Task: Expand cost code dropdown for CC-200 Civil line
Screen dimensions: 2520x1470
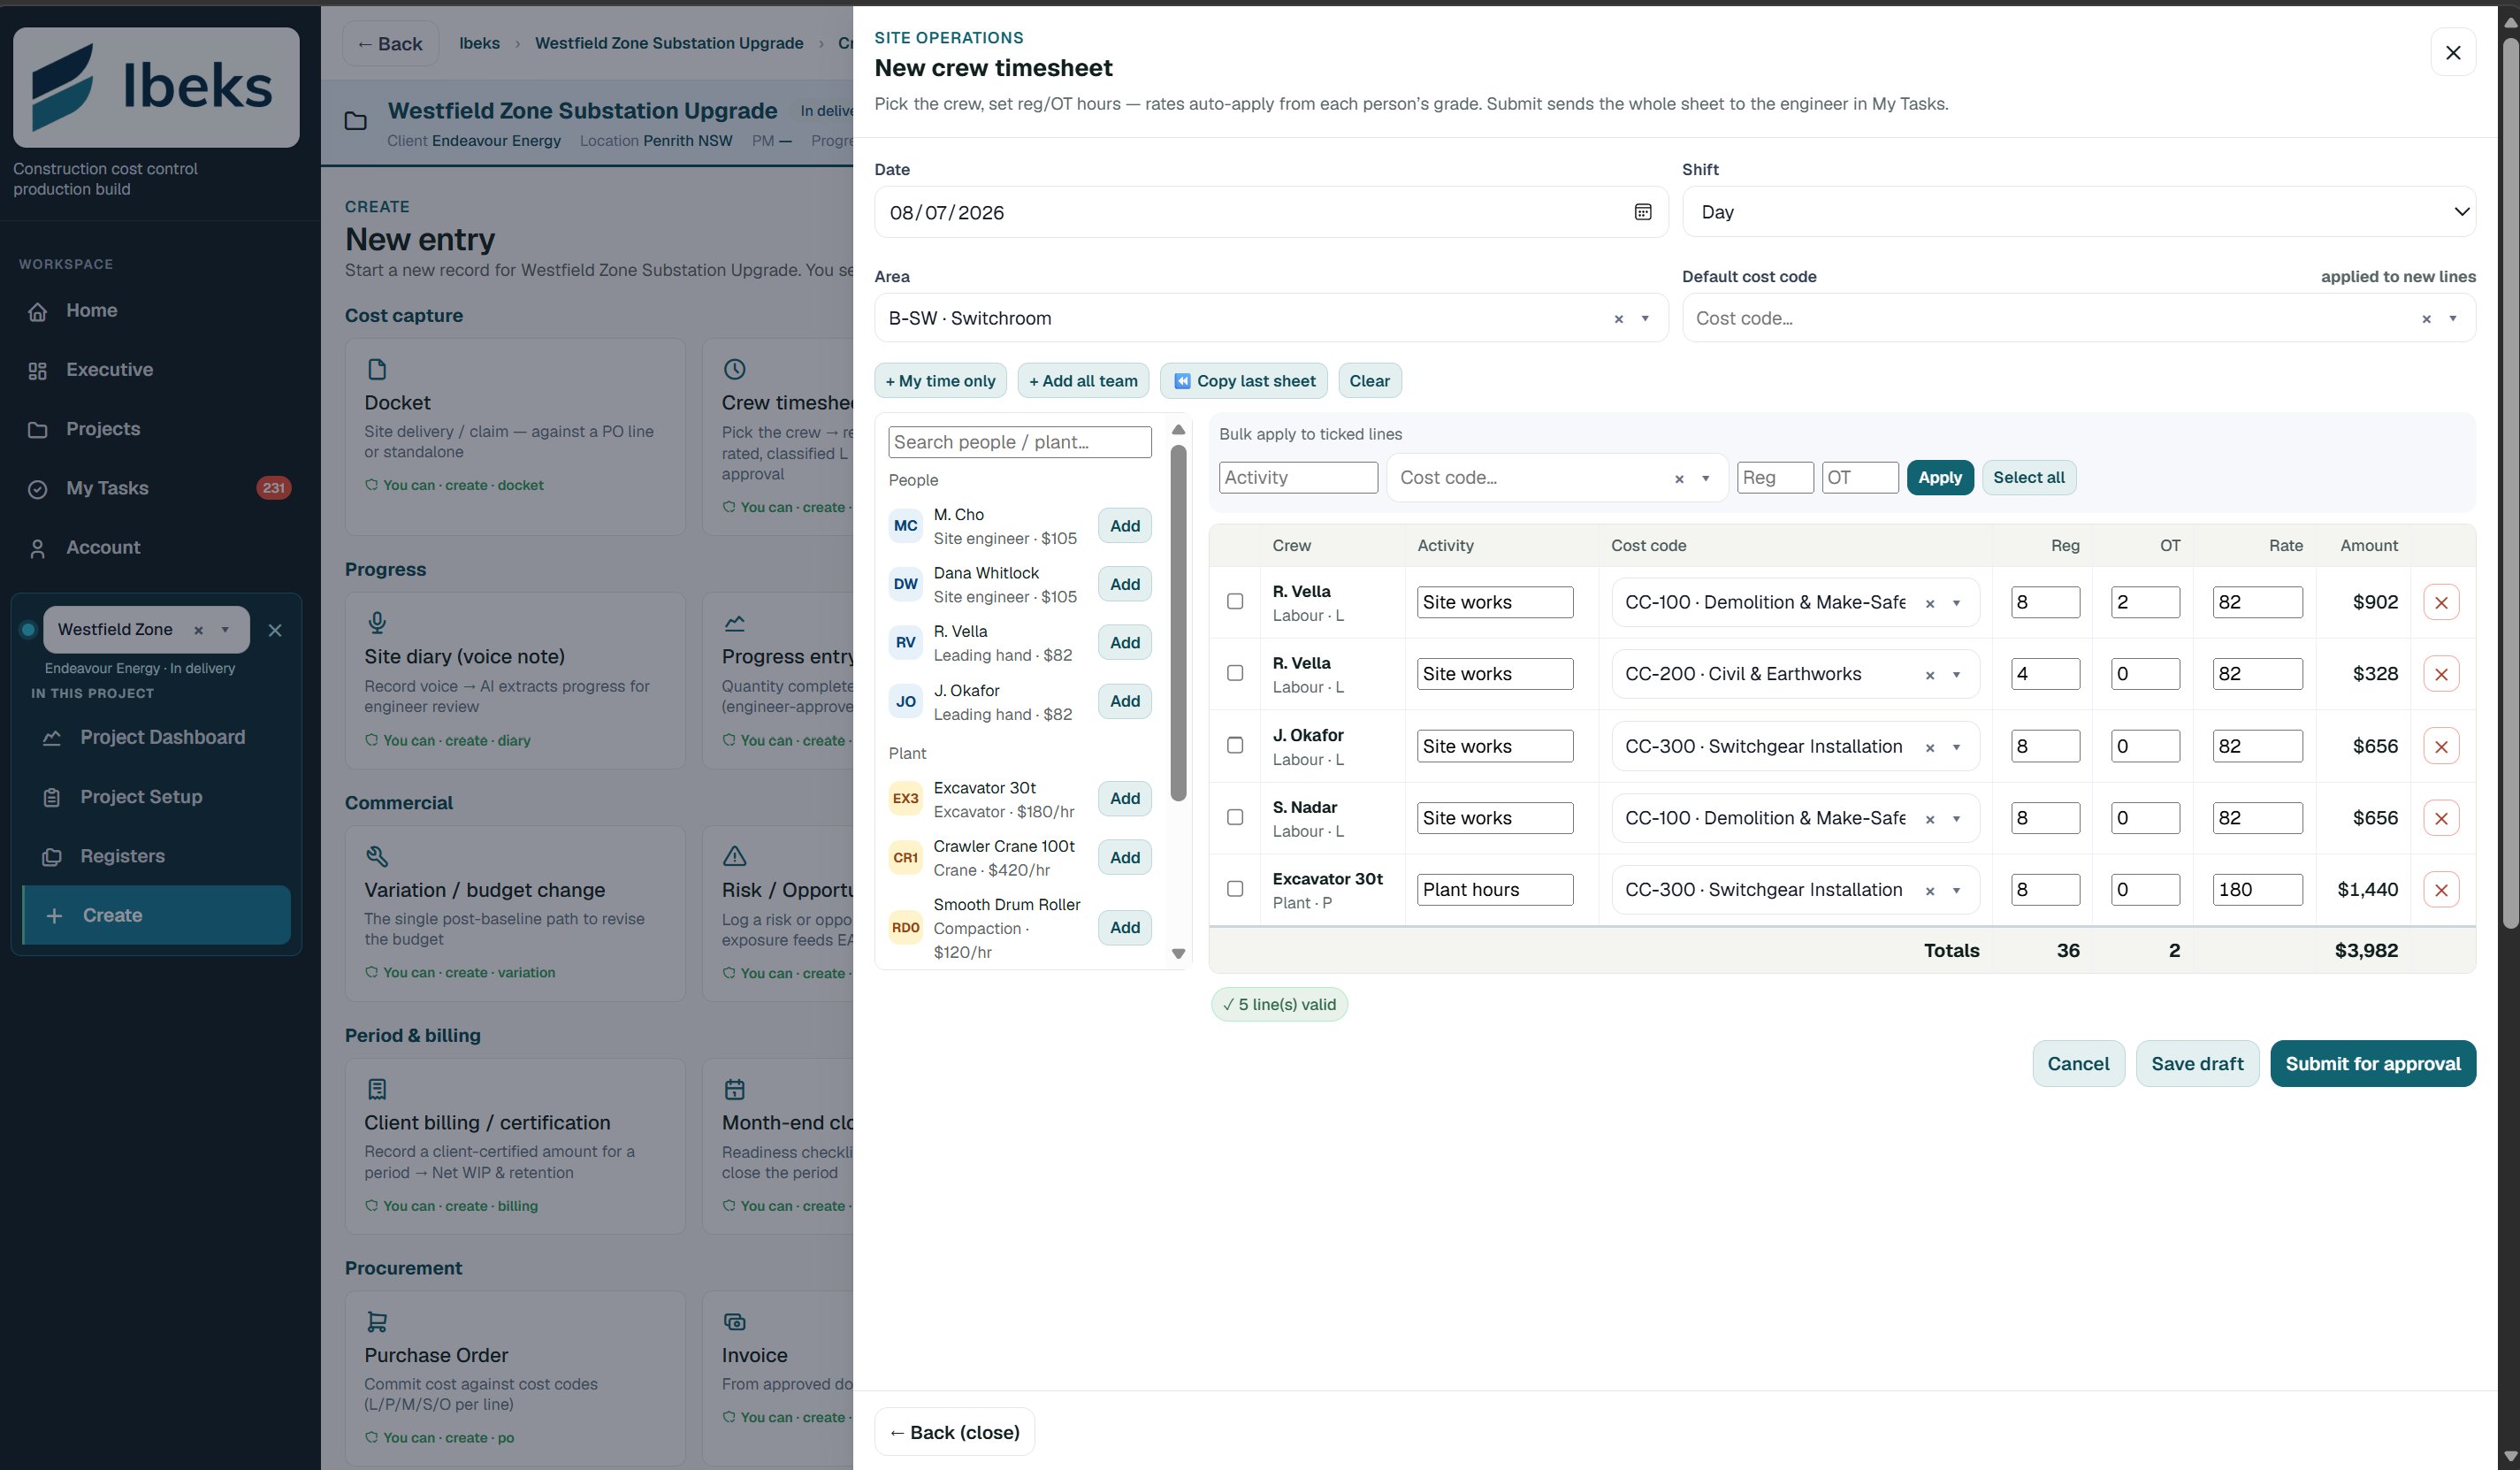Action: pos(1957,675)
